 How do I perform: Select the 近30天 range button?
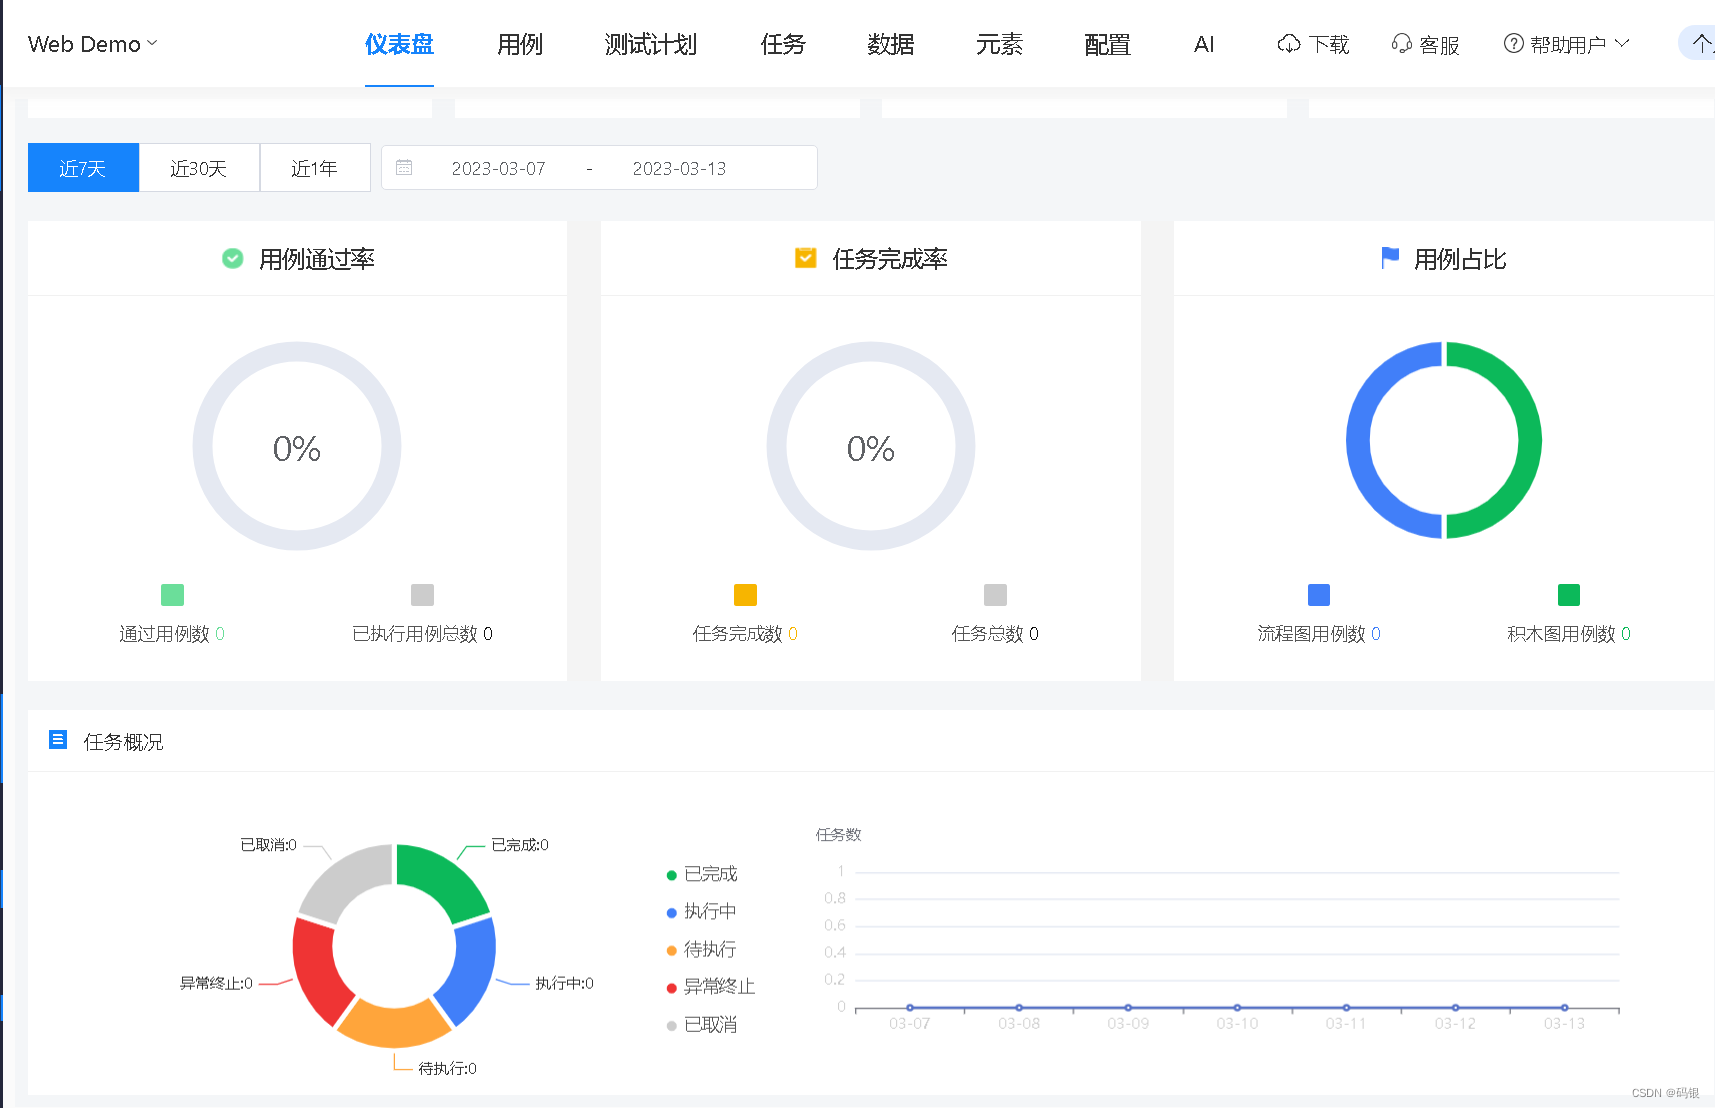[199, 168]
